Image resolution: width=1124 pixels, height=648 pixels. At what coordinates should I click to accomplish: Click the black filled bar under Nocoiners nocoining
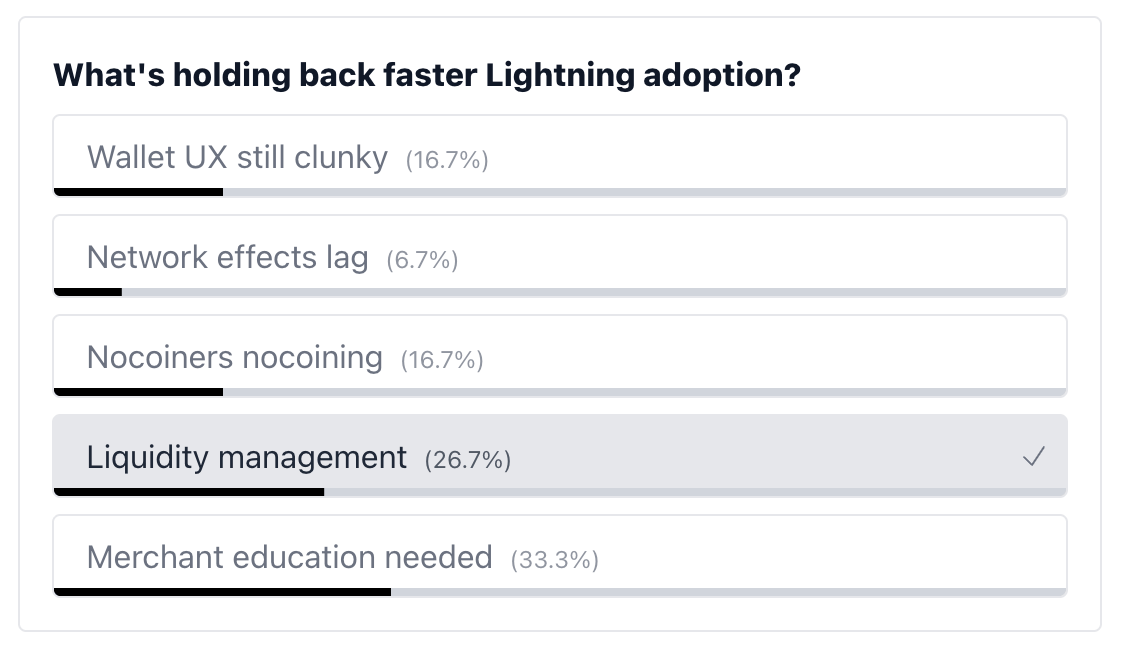pyautogui.click(x=138, y=392)
